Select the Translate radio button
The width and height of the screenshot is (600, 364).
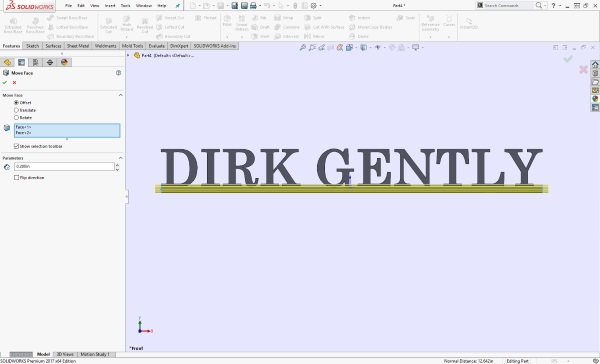[x=16, y=110]
